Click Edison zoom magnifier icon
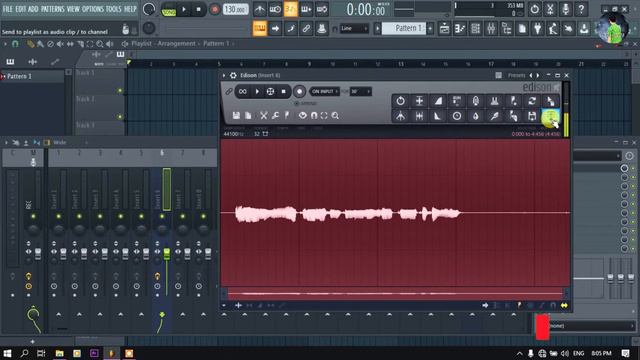 point(335,116)
